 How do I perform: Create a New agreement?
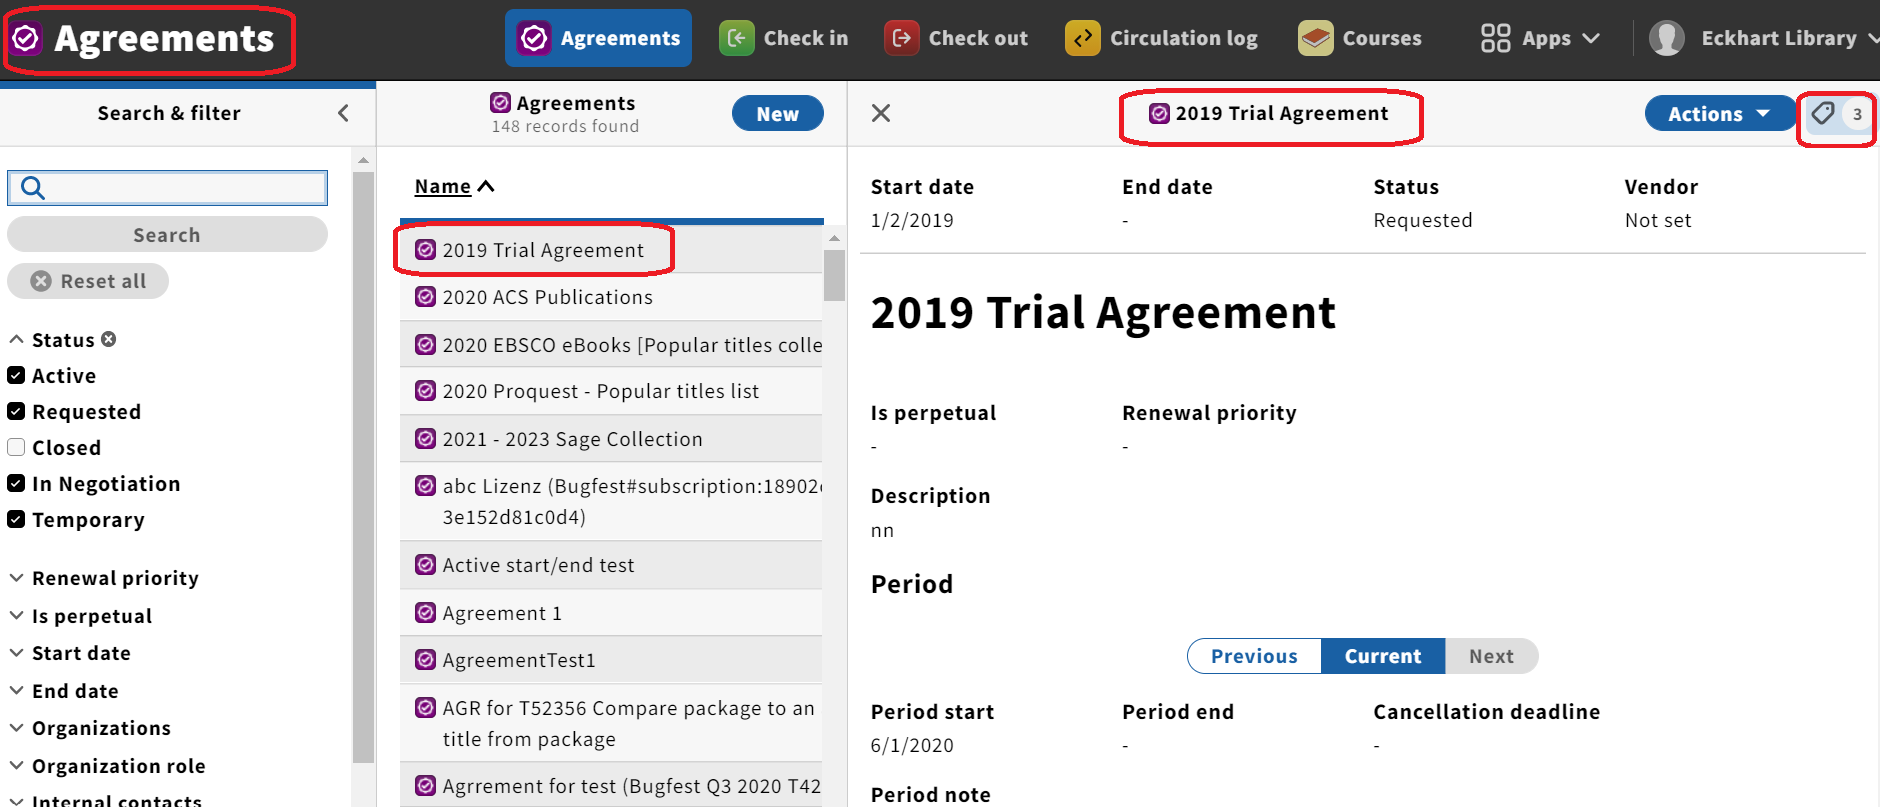point(777,113)
